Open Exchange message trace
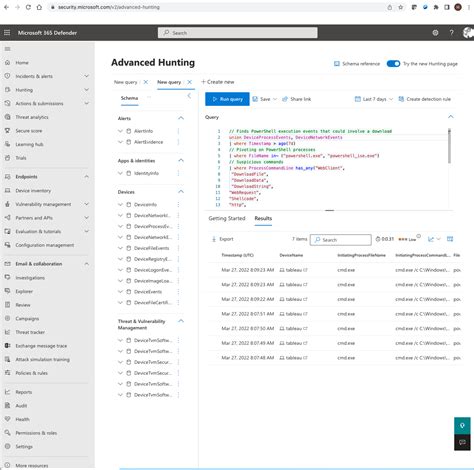The height and width of the screenshot is (470, 474). [41, 346]
